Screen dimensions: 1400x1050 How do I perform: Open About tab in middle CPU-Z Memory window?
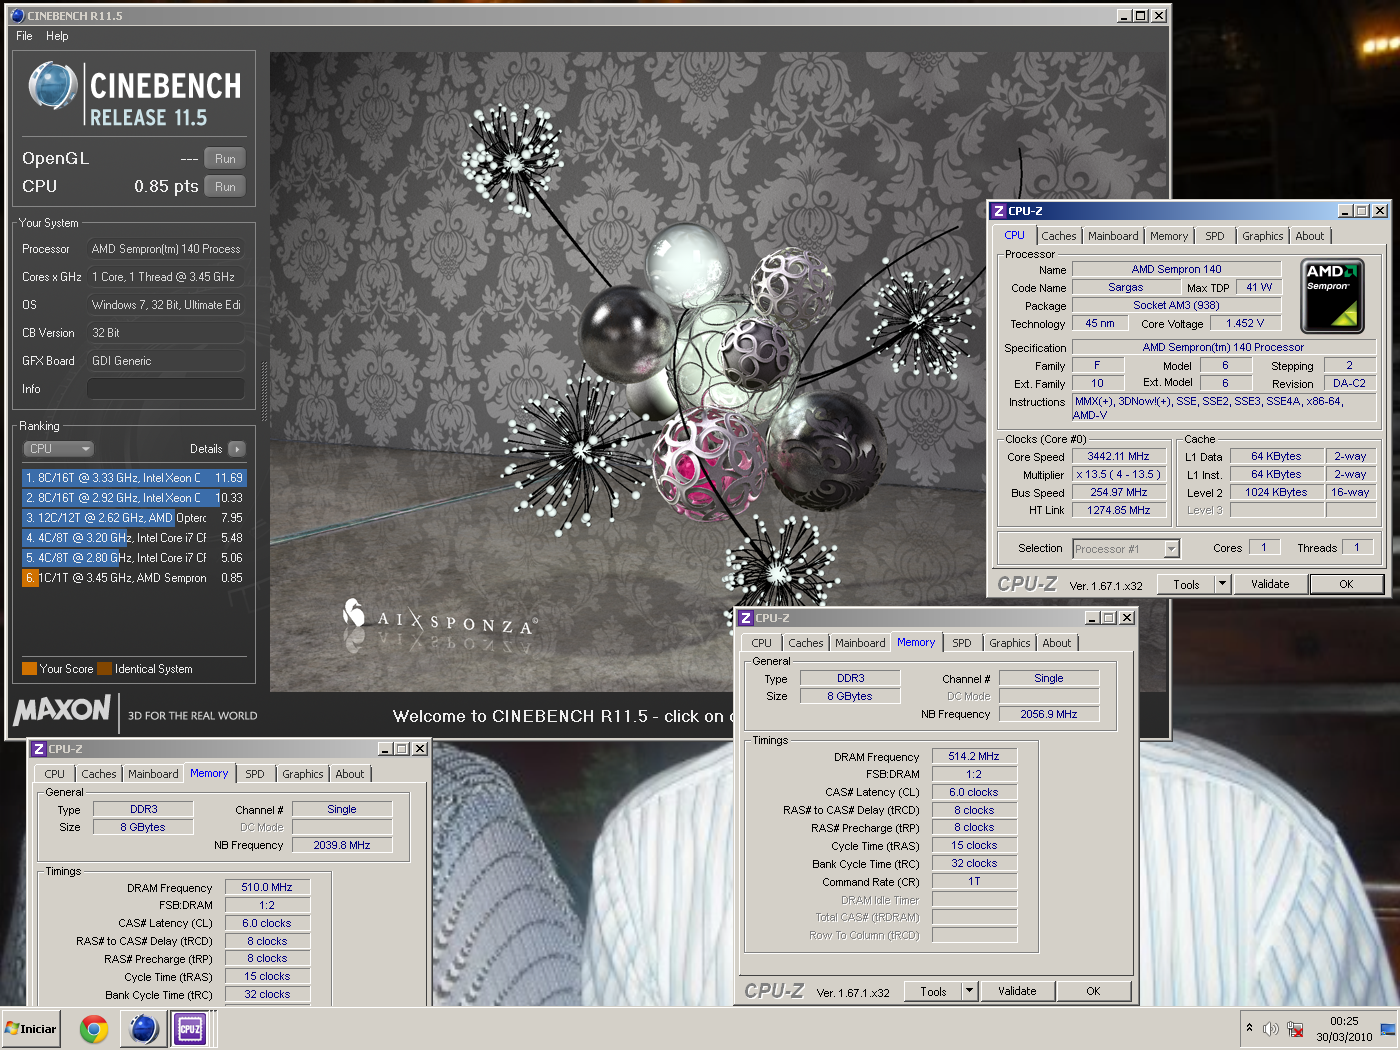[x=1056, y=644]
